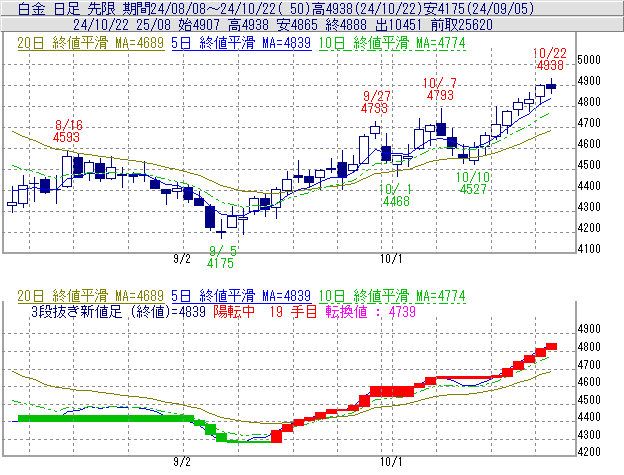This screenshot has height=475, width=624.
Task: Click the 5000 label on upper price axis
Action: click(589, 60)
